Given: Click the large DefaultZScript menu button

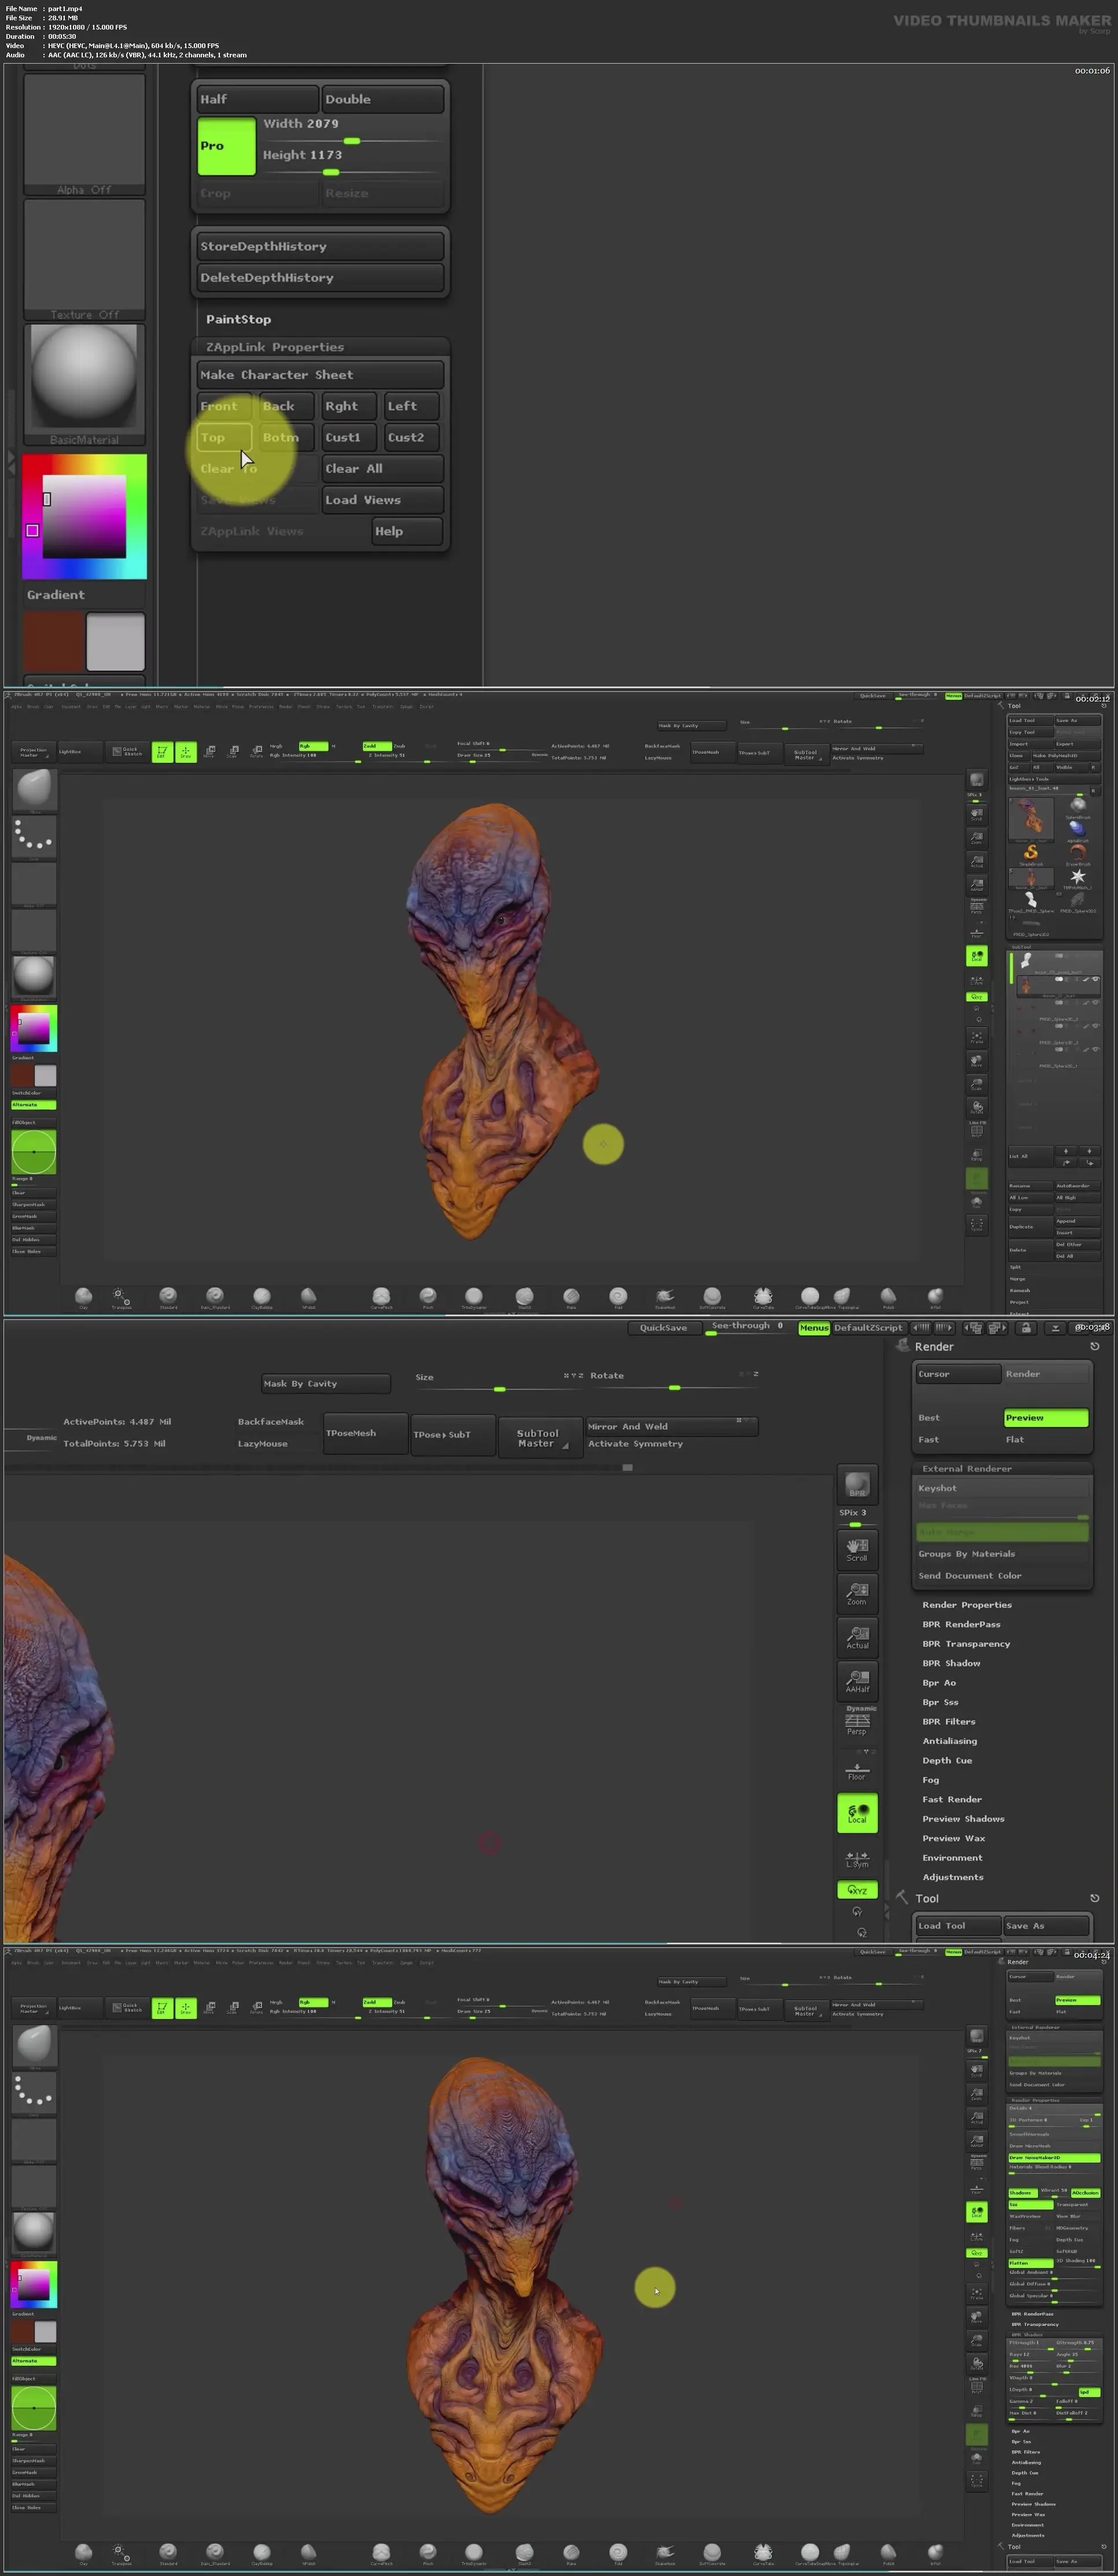Looking at the screenshot, I should [x=868, y=1328].
